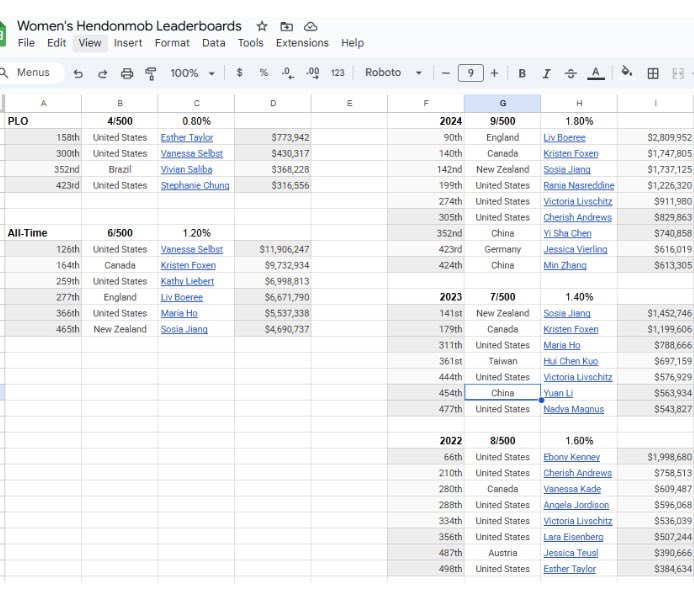This screenshot has width=694, height=603.
Task: Open the Extensions menu
Action: point(302,43)
